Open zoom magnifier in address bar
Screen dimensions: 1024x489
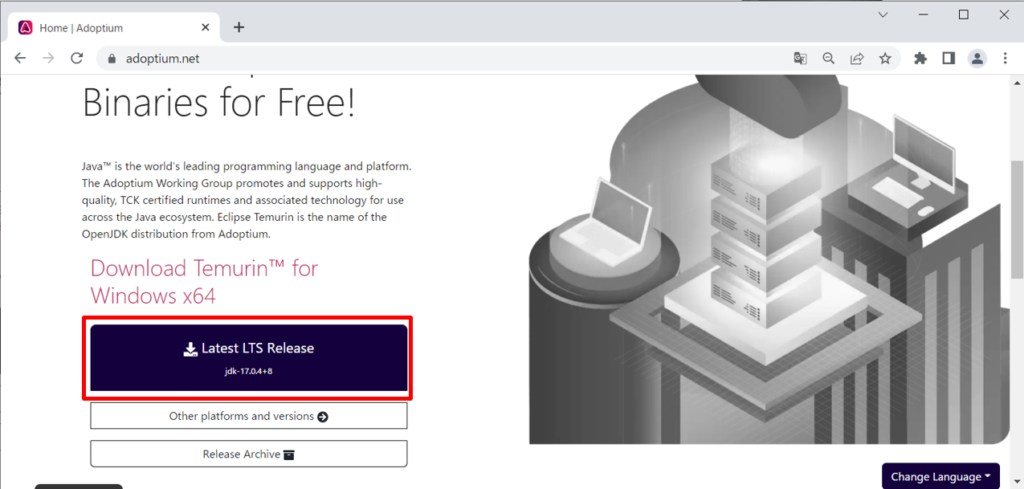pos(828,59)
